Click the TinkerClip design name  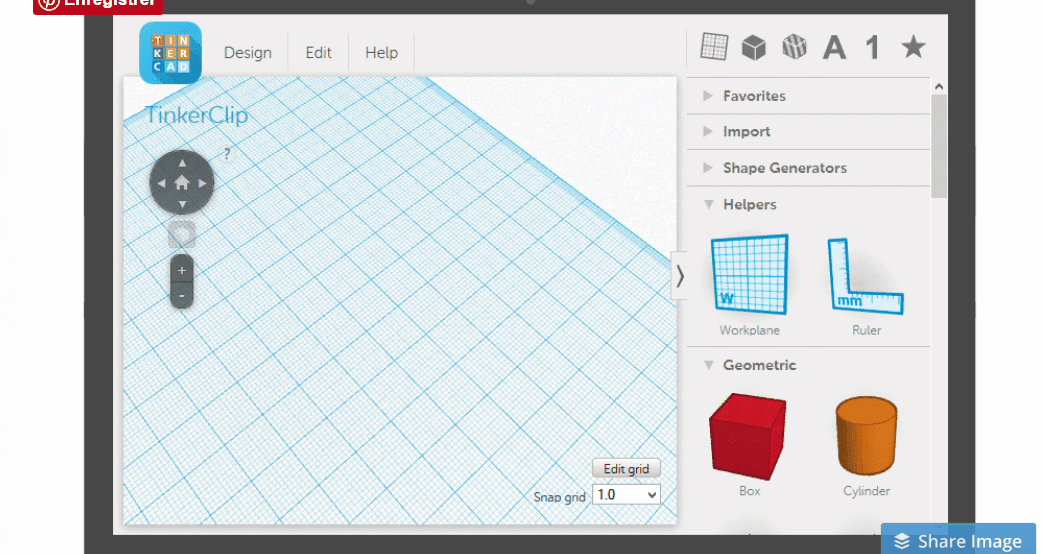[196, 115]
